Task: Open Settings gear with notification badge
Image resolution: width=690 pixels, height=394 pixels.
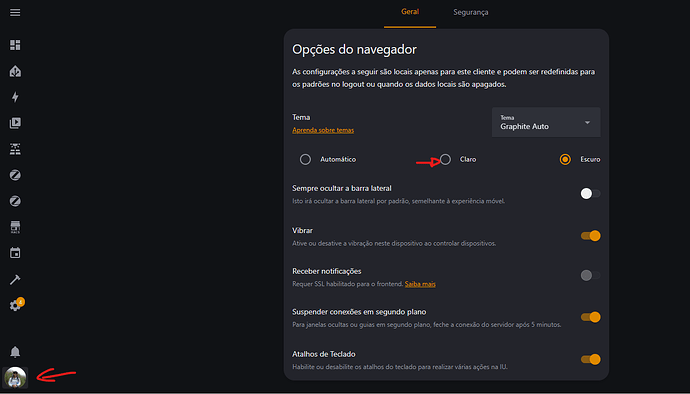Action: click(x=17, y=305)
